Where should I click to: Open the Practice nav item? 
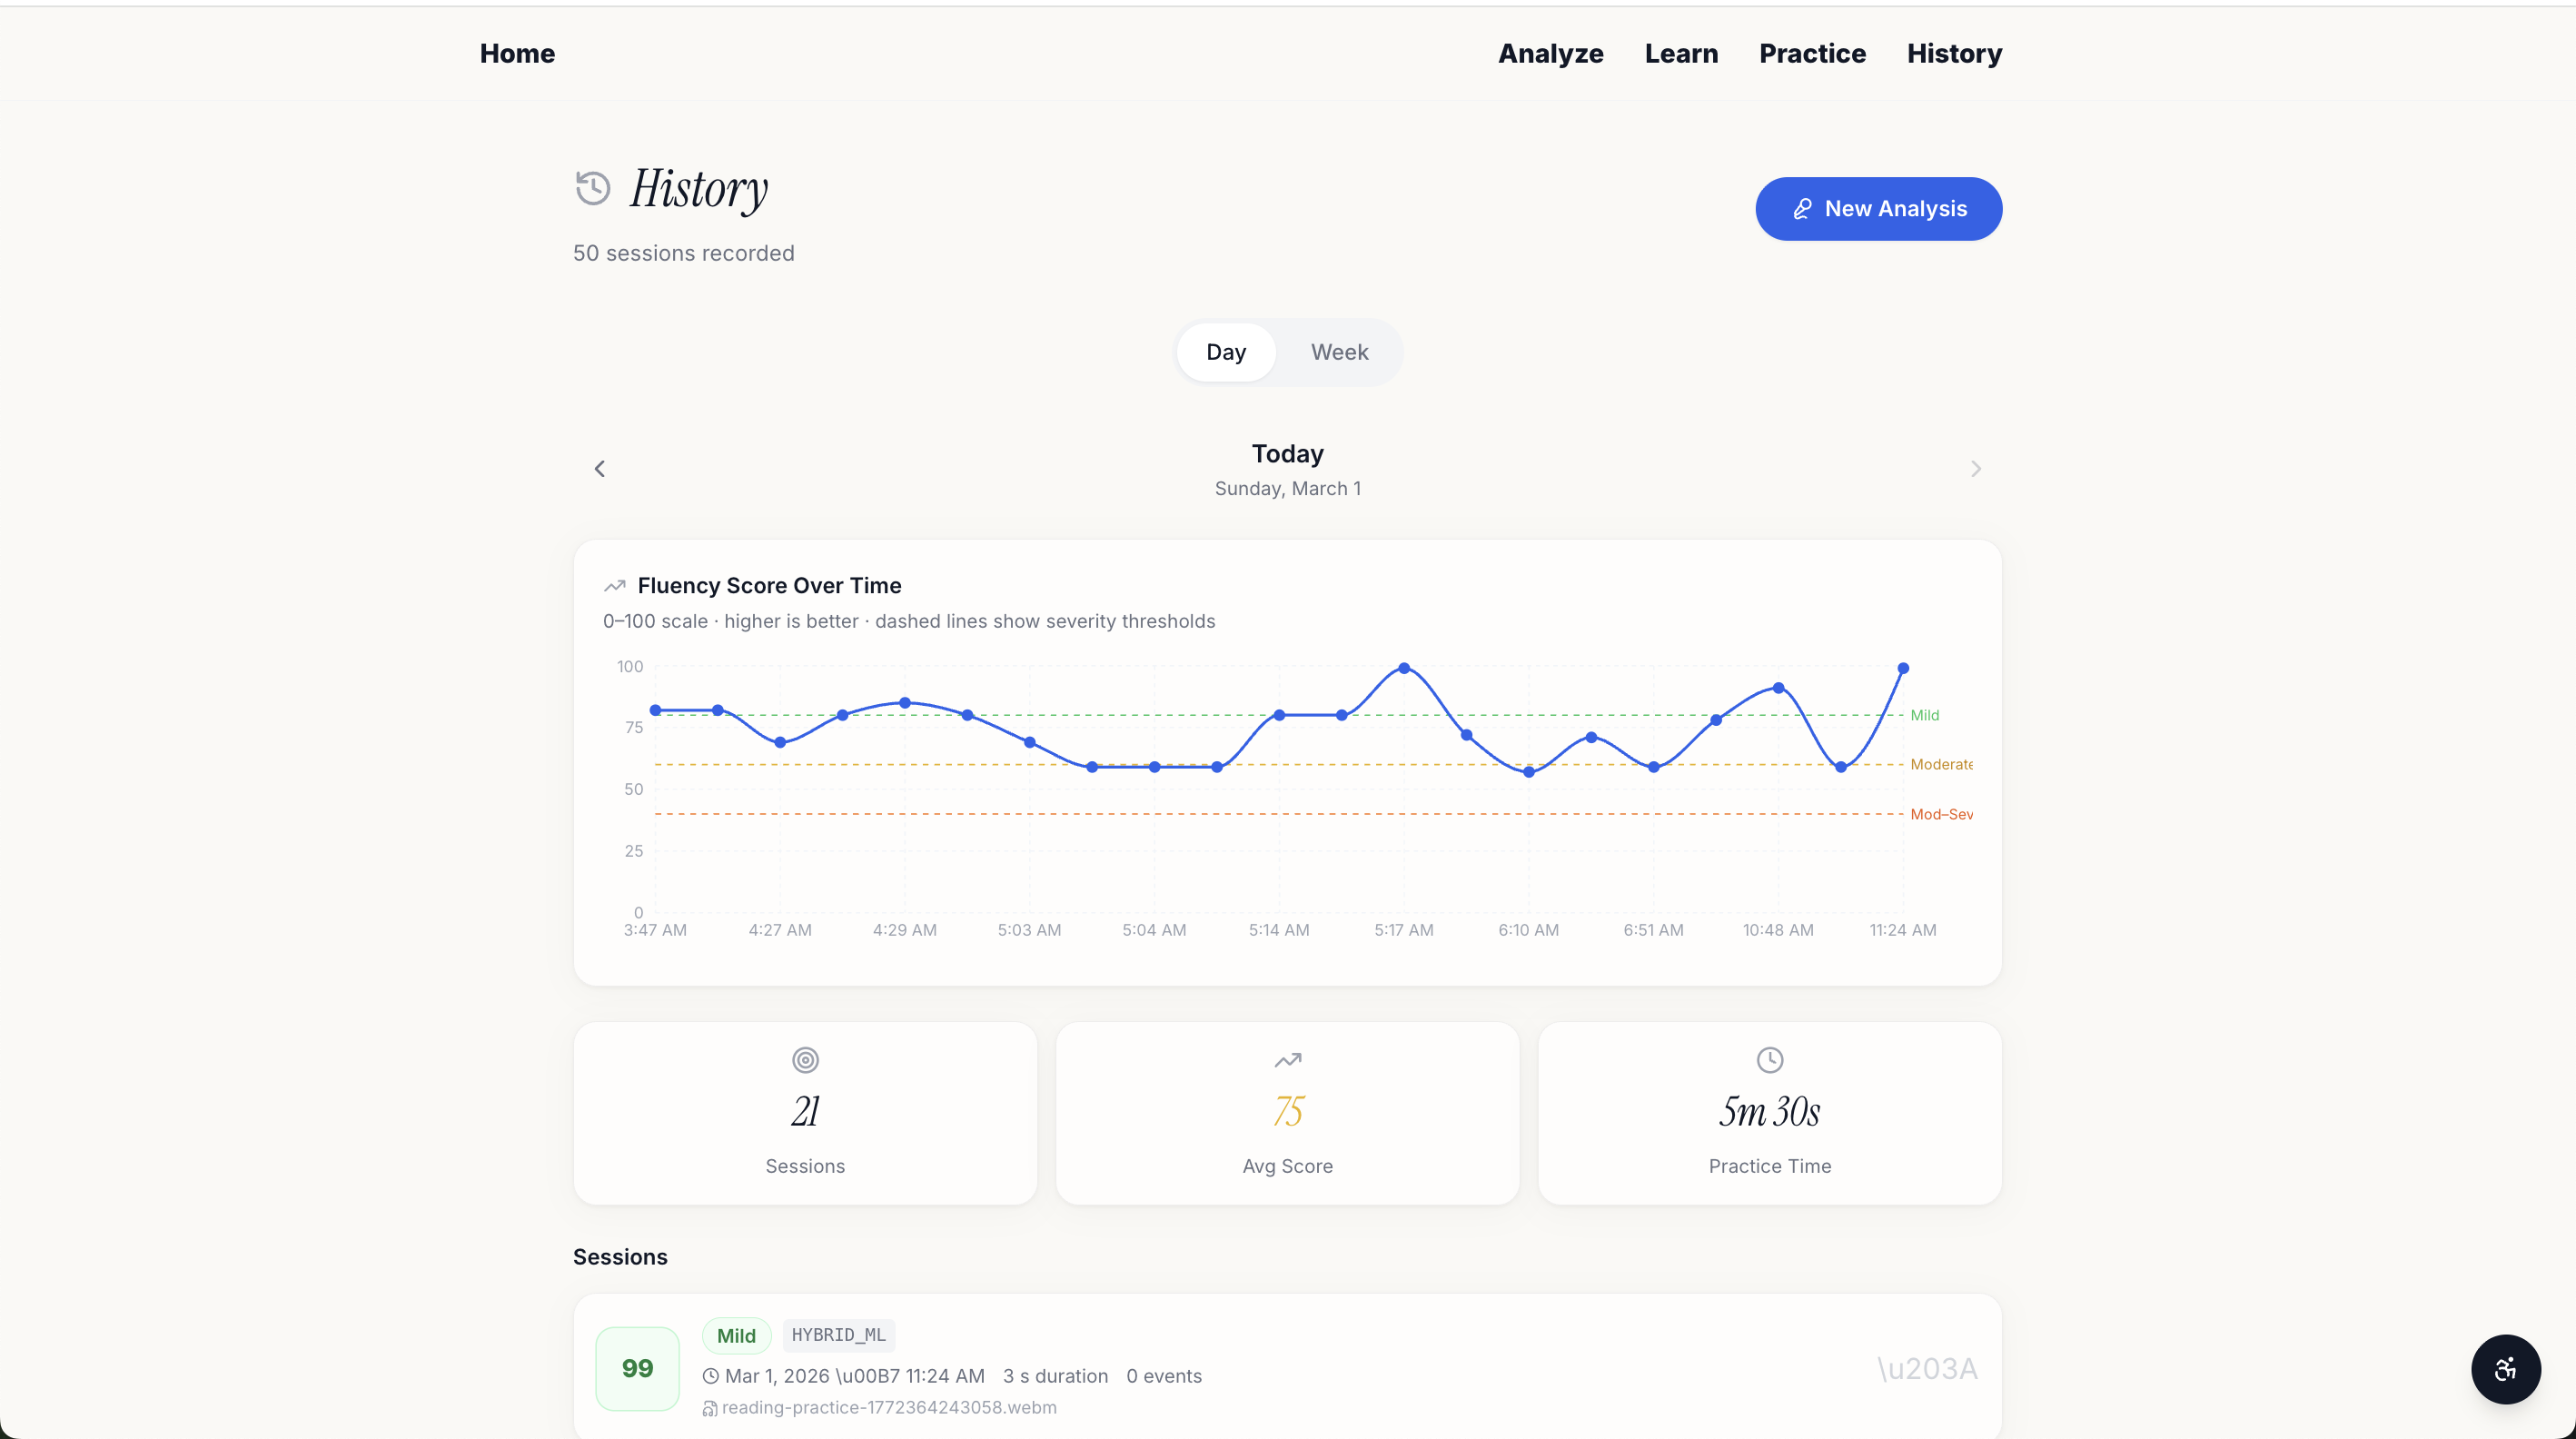[x=1812, y=53]
